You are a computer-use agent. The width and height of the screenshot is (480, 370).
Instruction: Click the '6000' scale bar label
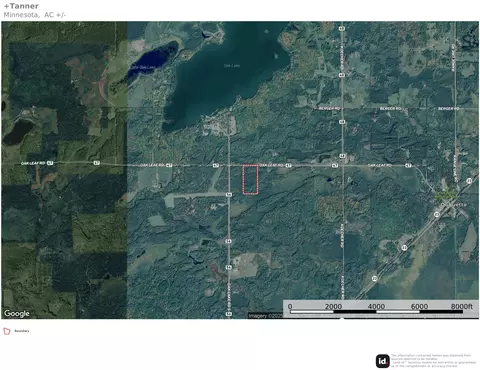(x=419, y=306)
